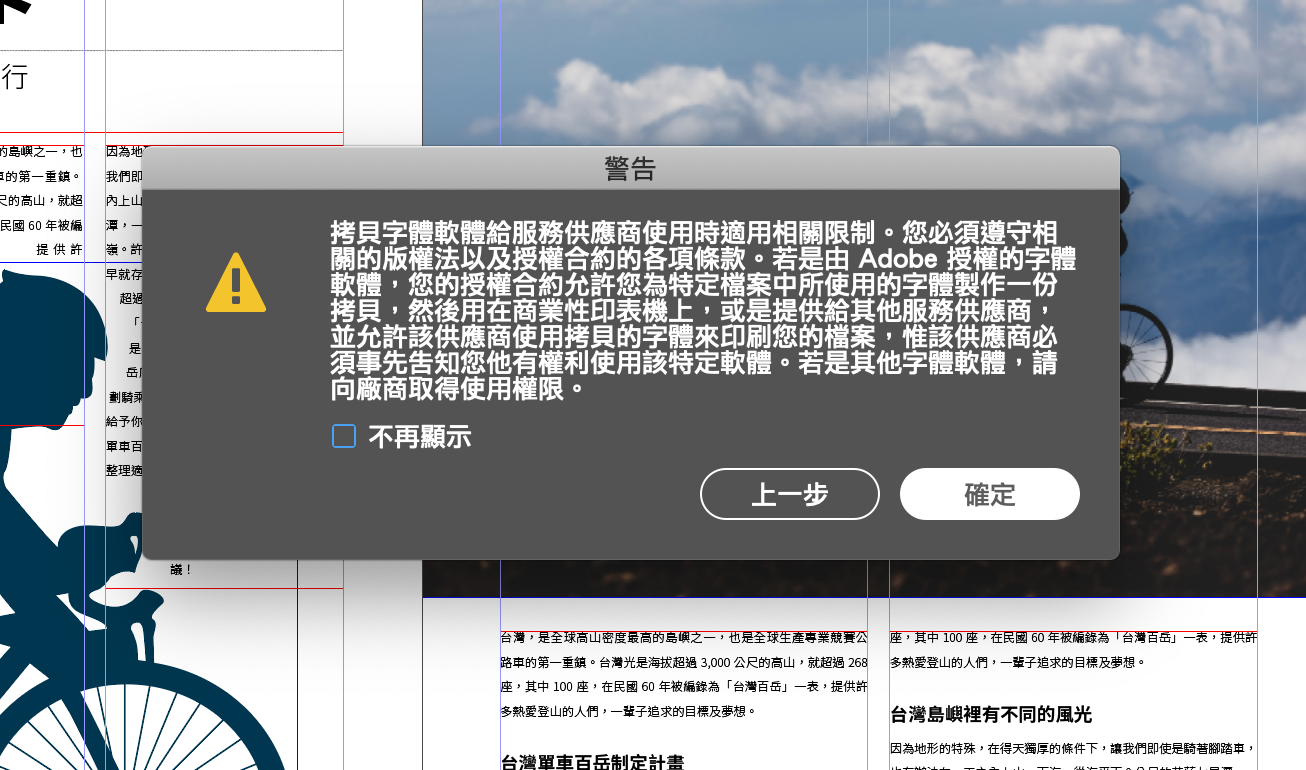This screenshot has width=1306, height=770.
Task: Click the 警告 dialog title bar
Action: pos(630,168)
